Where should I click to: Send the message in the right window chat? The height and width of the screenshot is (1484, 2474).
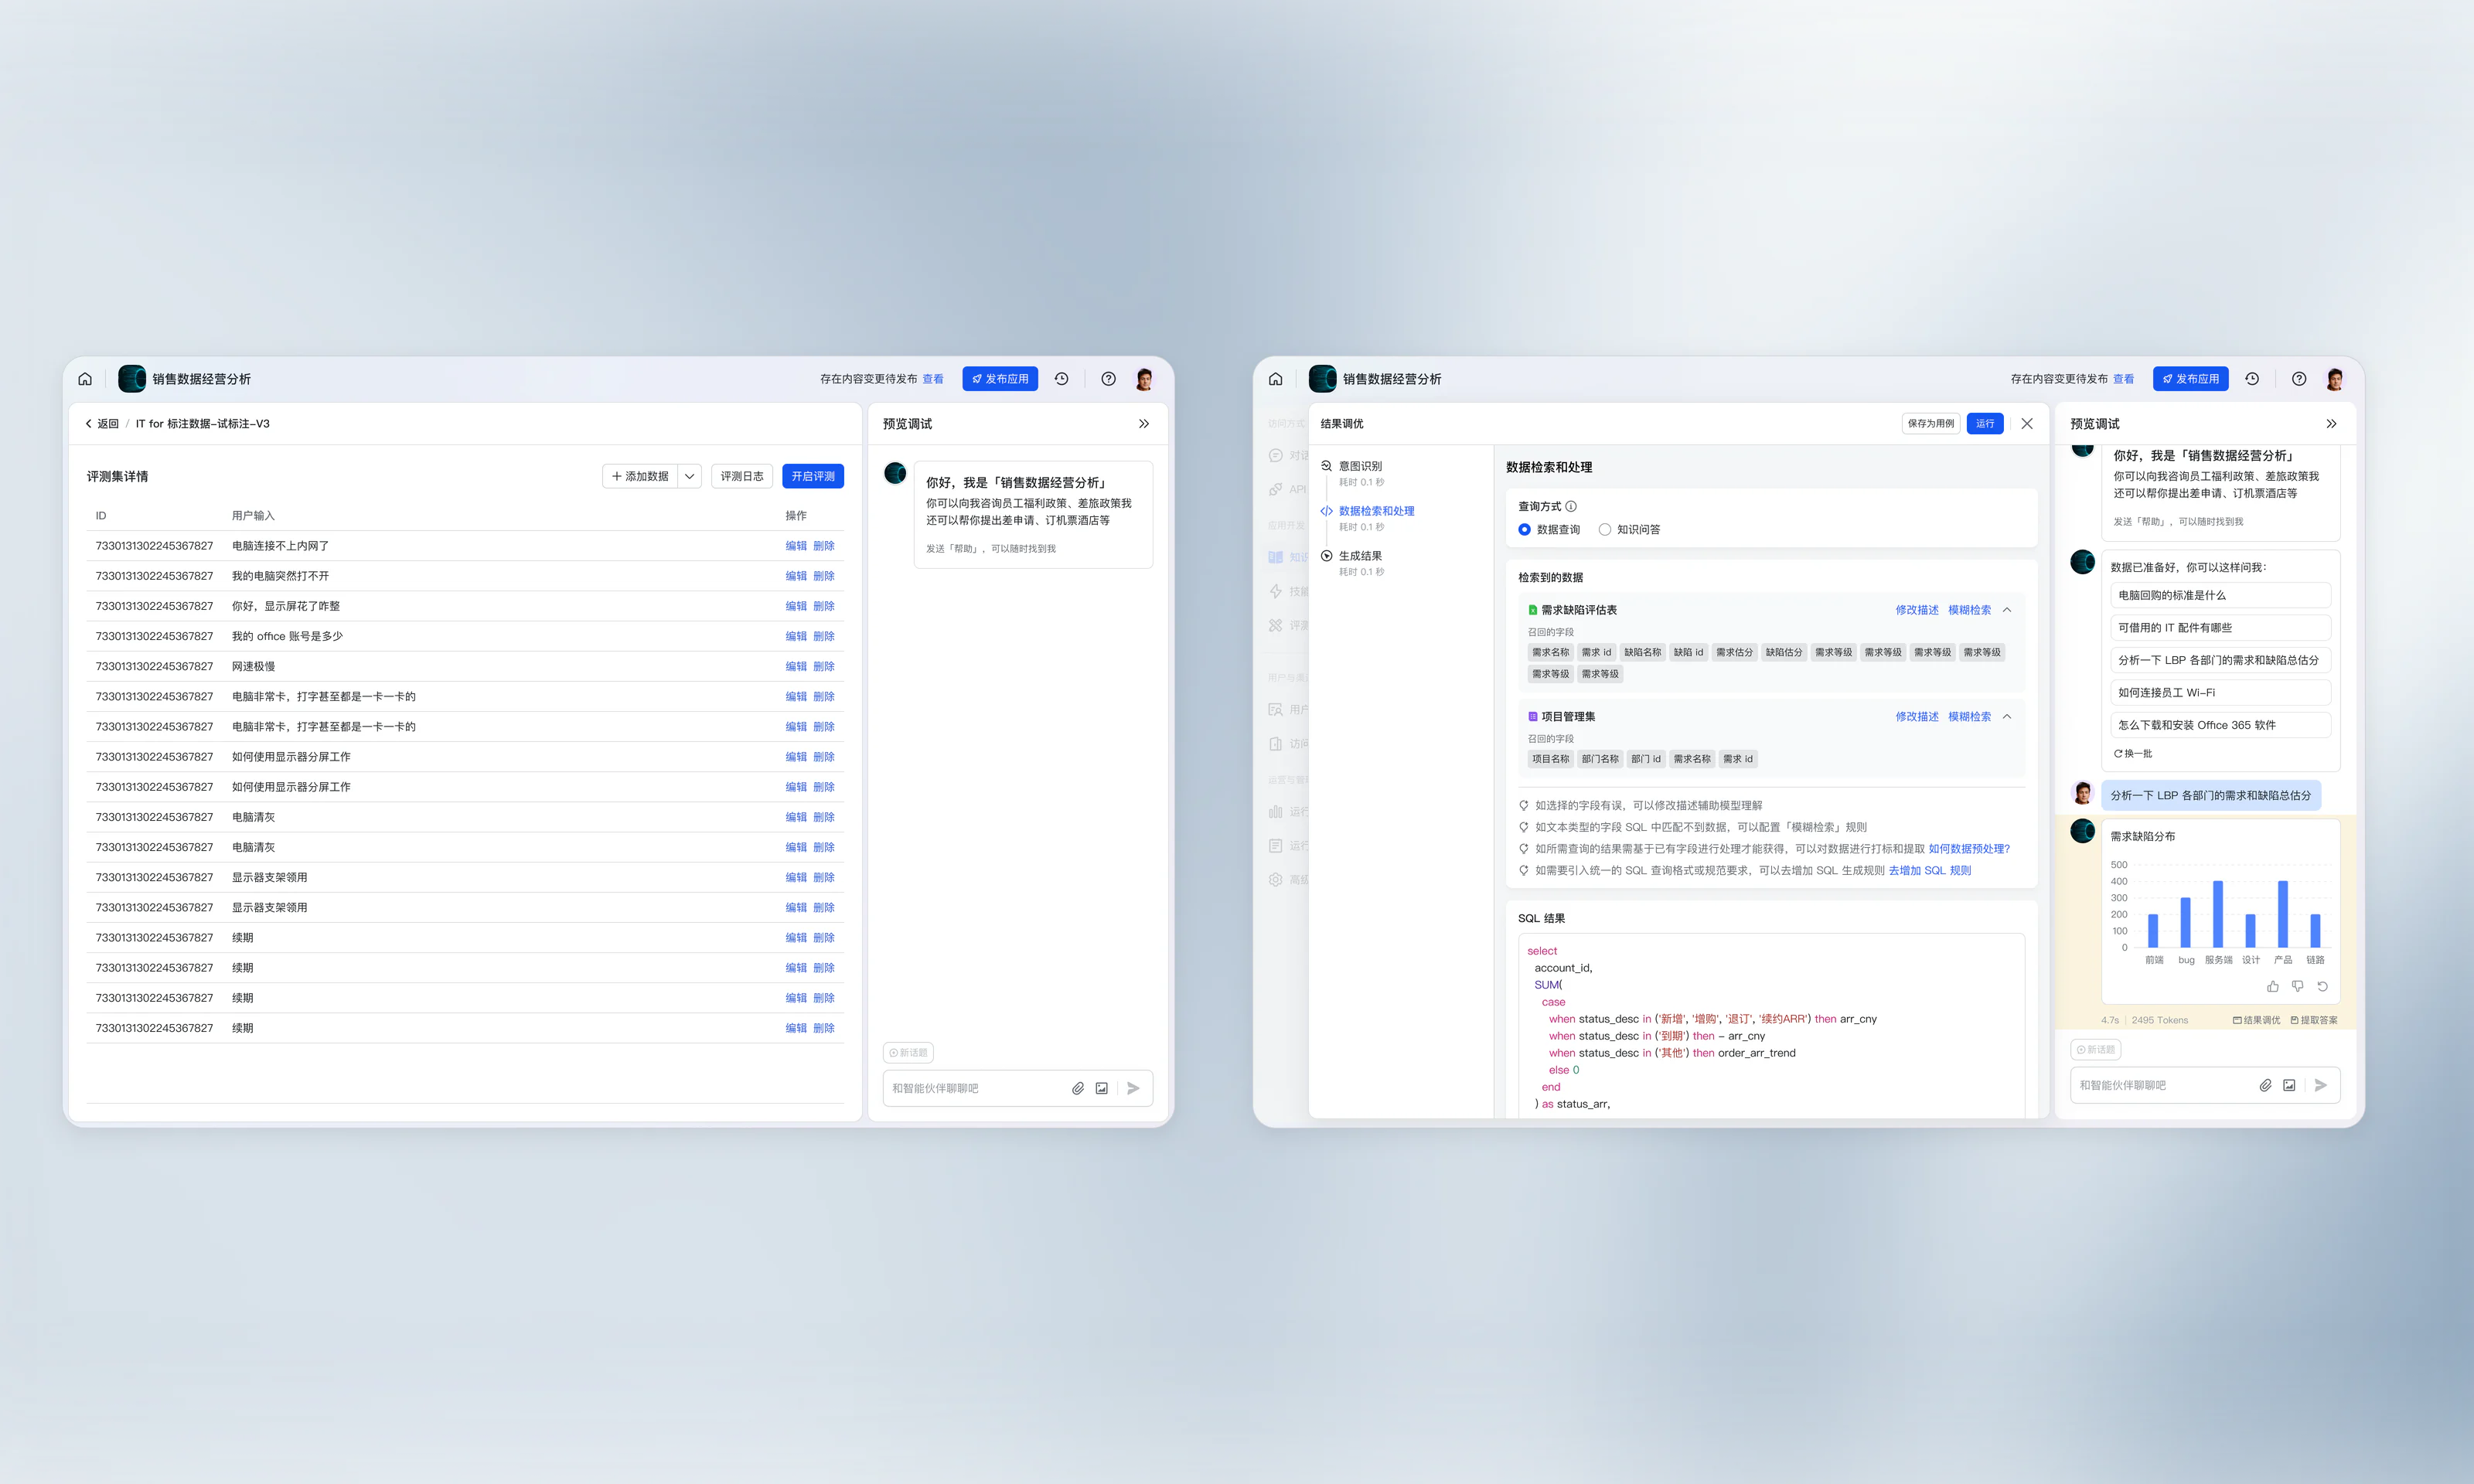click(2321, 1085)
